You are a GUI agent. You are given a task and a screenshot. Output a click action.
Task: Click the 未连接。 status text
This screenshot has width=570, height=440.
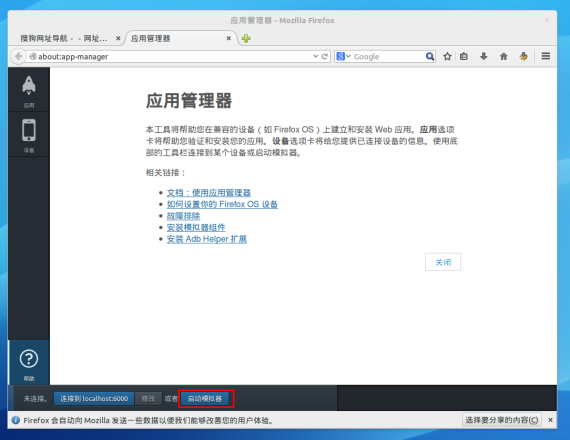tap(36, 399)
